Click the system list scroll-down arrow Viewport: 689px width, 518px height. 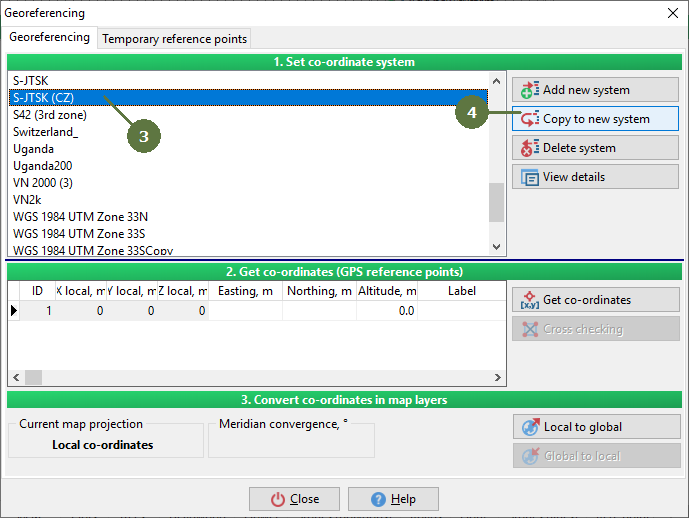click(497, 246)
